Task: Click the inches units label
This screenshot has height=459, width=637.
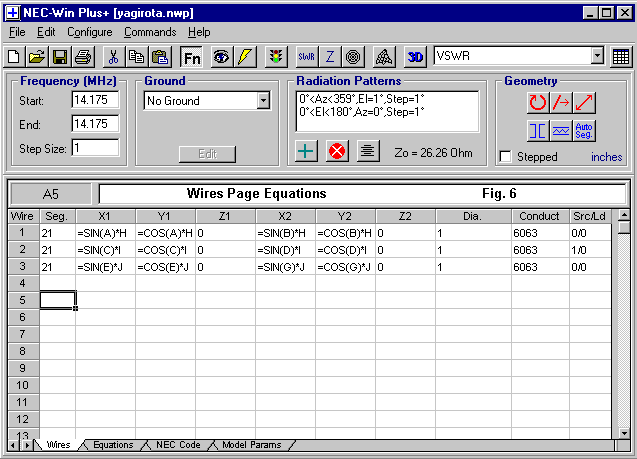Action: click(606, 157)
